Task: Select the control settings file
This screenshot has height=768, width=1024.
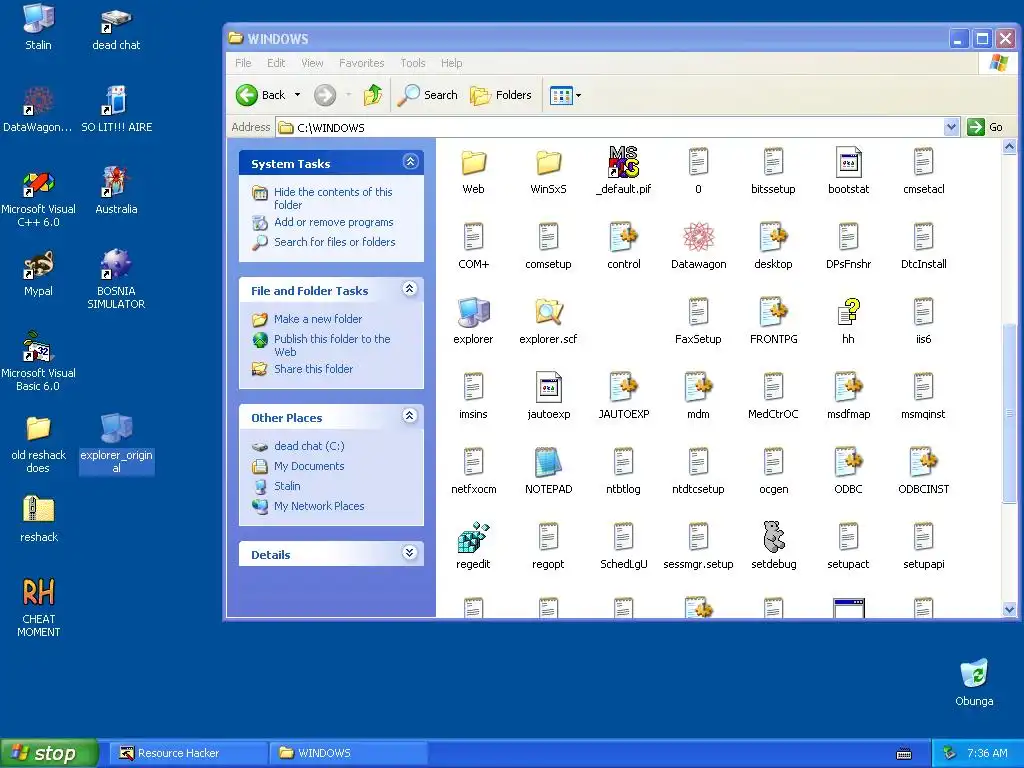Action: pyautogui.click(x=624, y=237)
